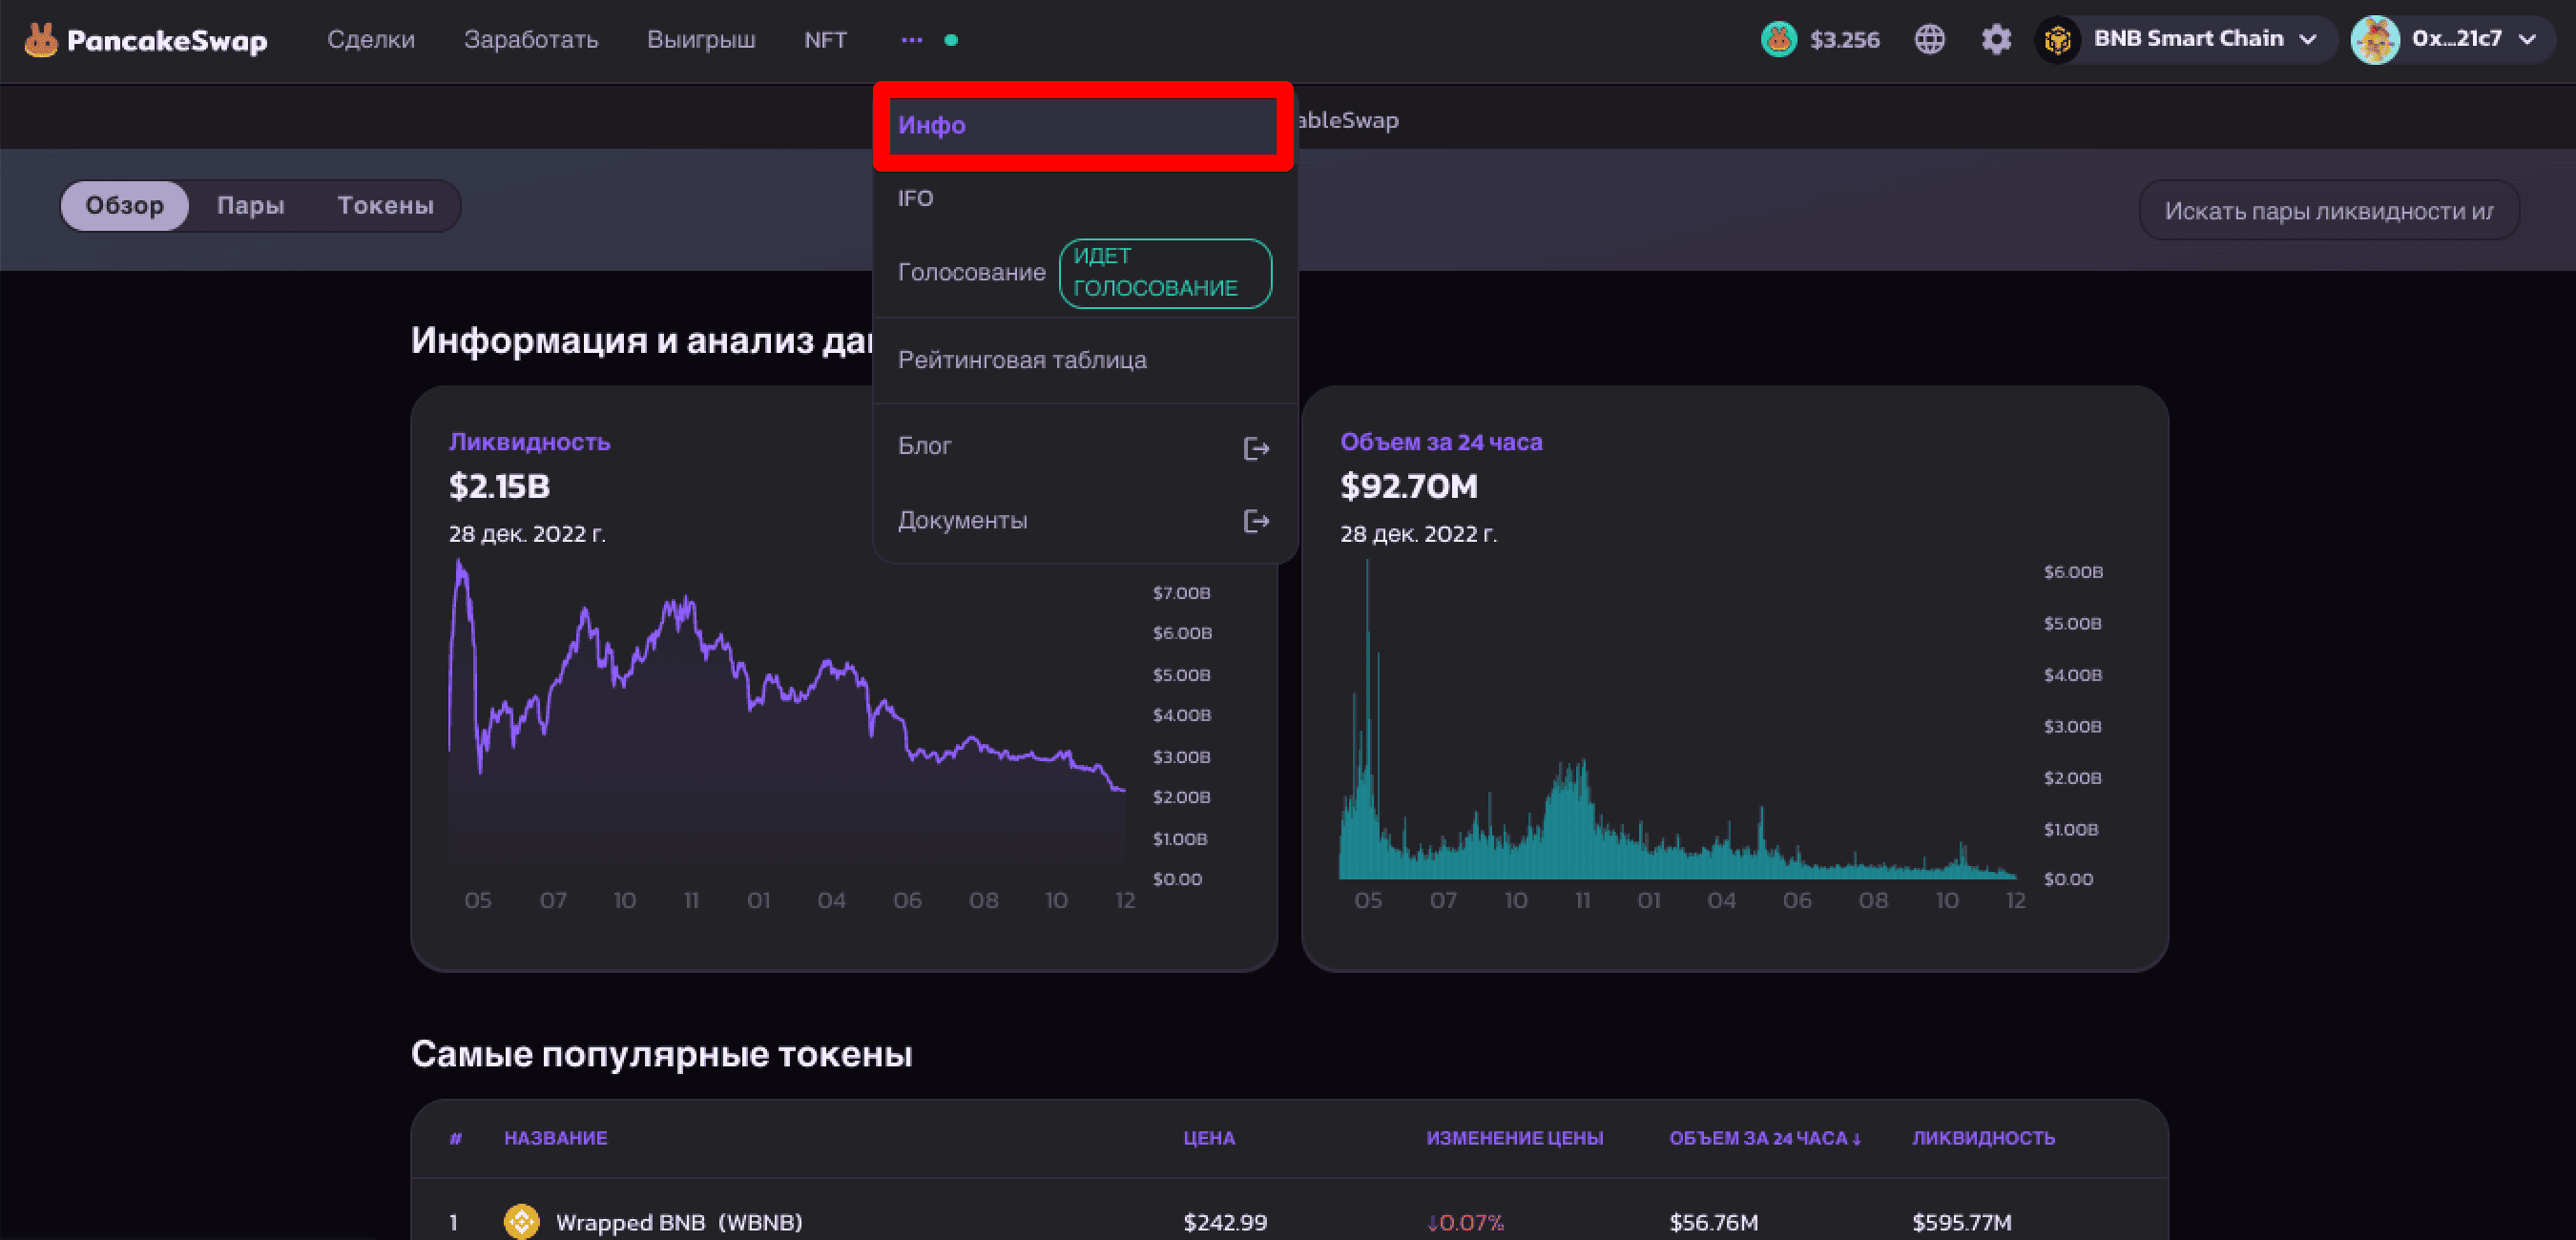Open the settings gear
This screenshot has width=2576, height=1240.
pos(1996,40)
